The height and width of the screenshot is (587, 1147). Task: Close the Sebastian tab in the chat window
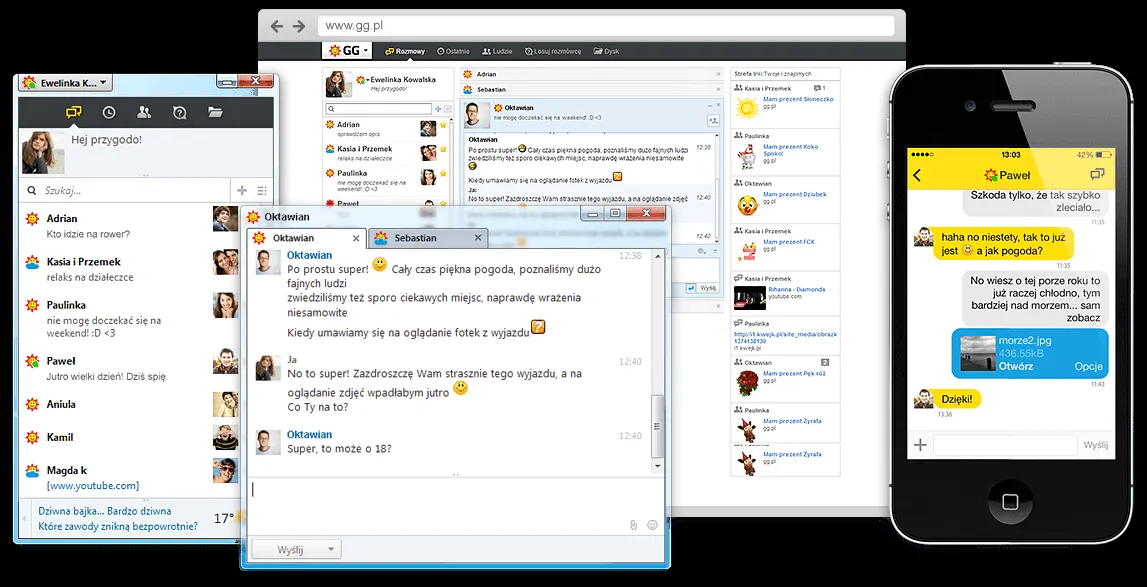coord(478,238)
